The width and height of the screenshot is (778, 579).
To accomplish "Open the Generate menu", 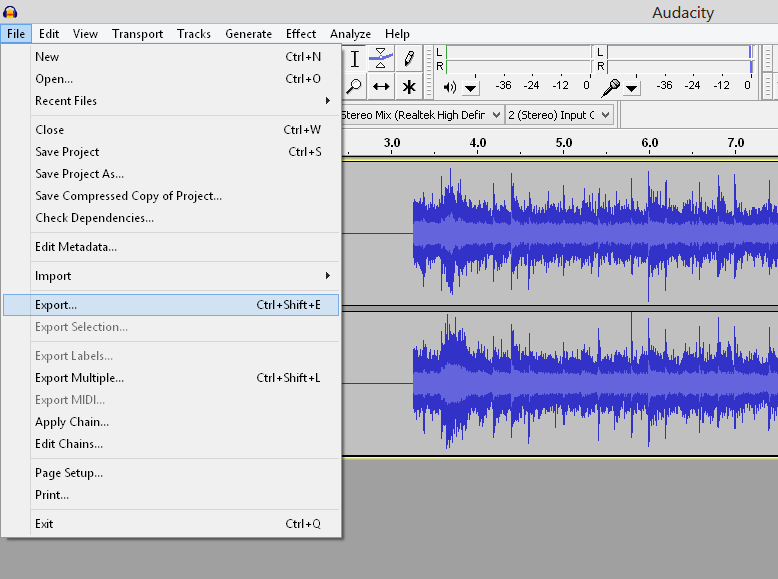I will pos(249,34).
